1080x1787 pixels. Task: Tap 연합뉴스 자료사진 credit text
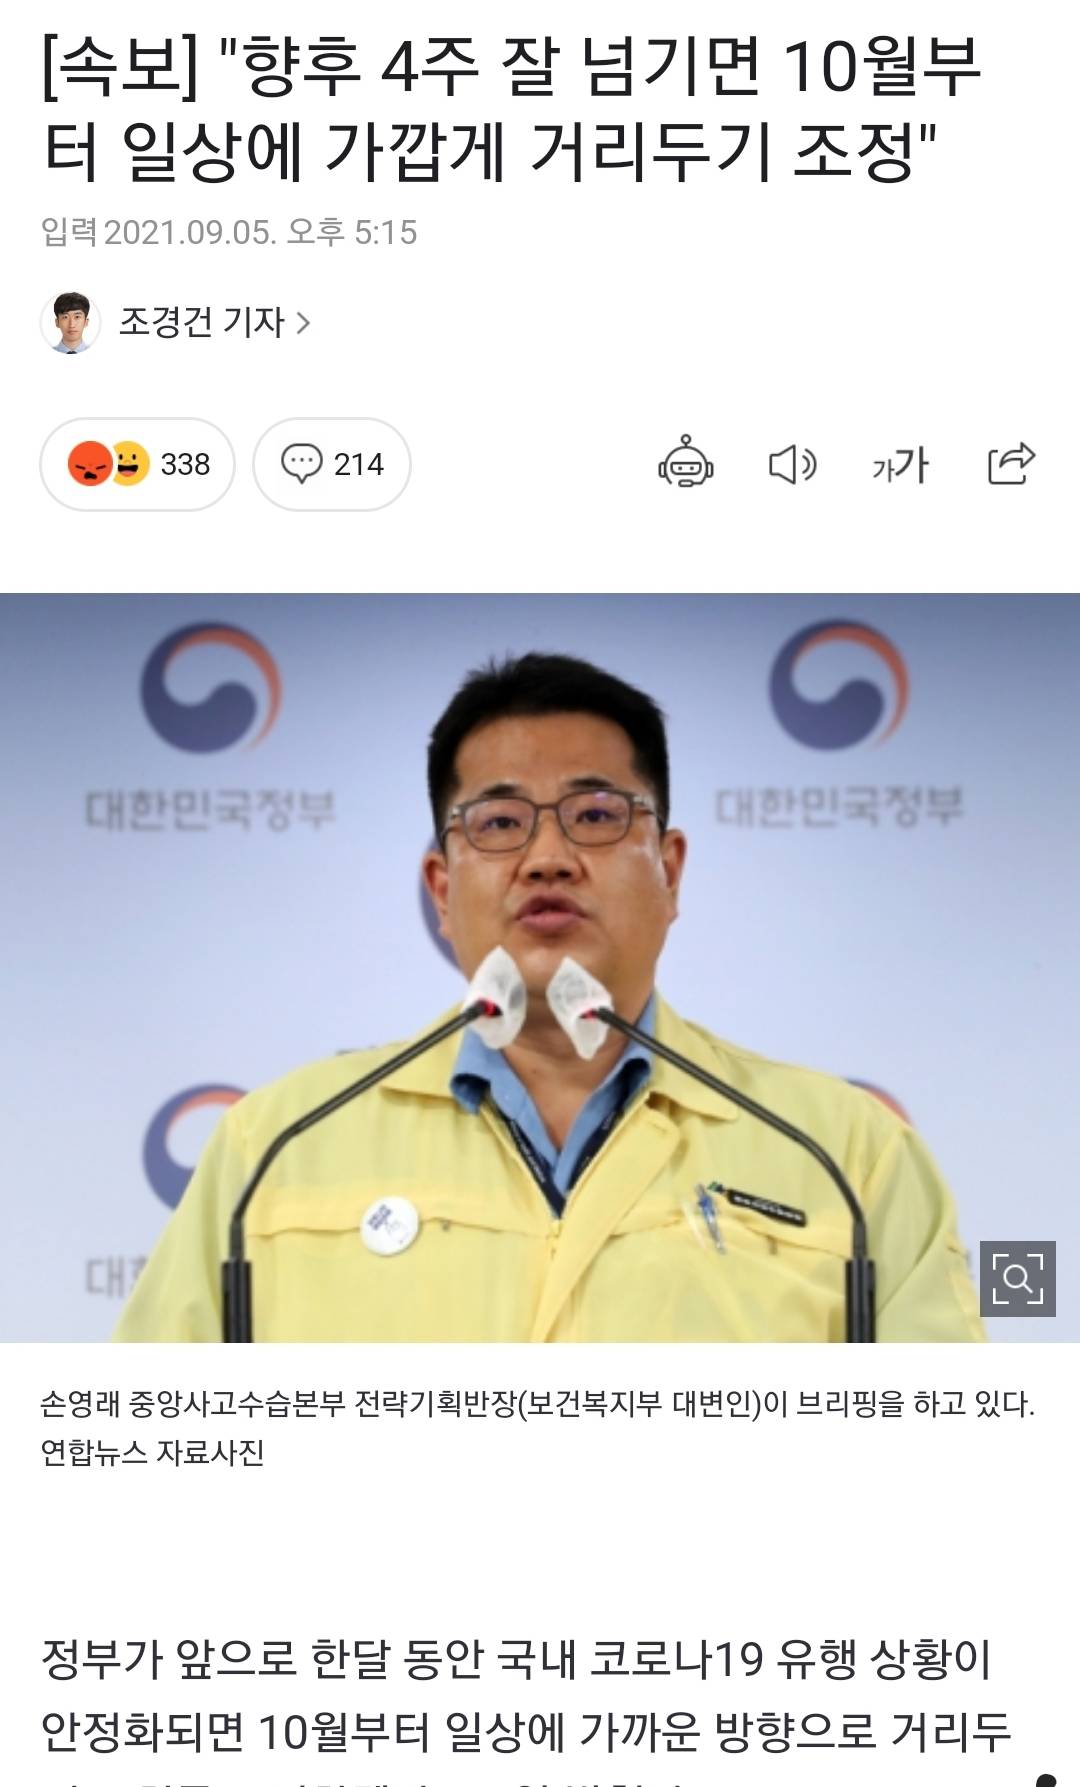tap(152, 1452)
